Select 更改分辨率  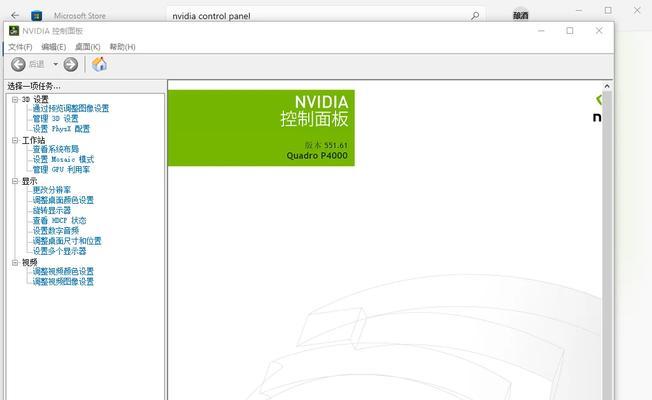pos(52,190)
